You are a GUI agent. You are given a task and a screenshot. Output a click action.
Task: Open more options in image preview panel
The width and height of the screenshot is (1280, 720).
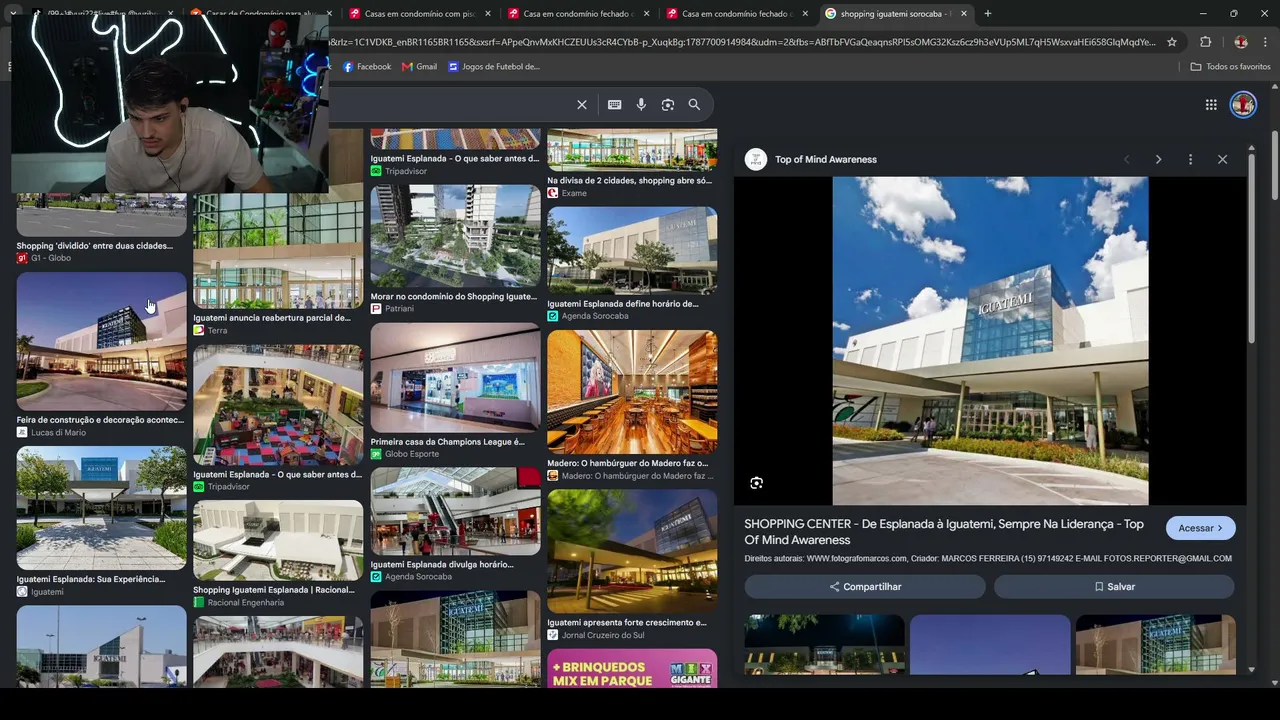tap(1190, 160)
